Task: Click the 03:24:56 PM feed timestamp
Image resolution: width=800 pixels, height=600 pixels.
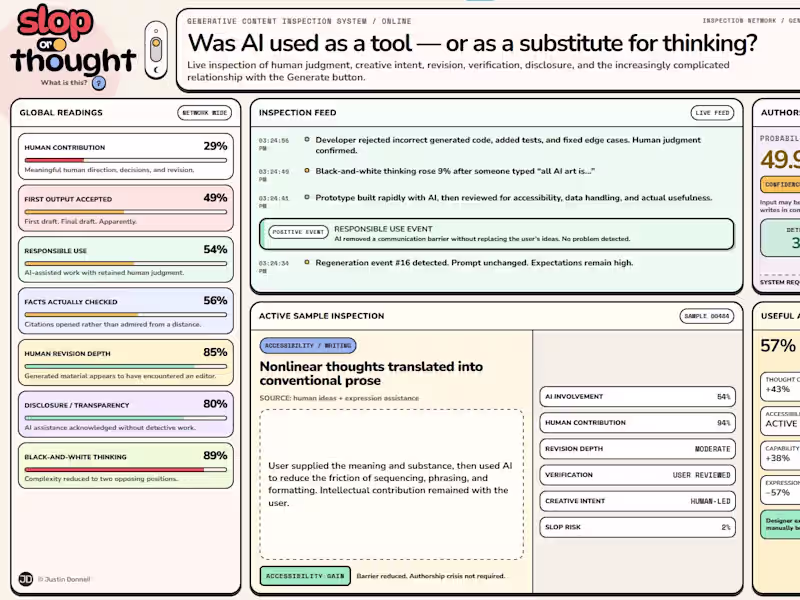Action: tap(273, 144)
